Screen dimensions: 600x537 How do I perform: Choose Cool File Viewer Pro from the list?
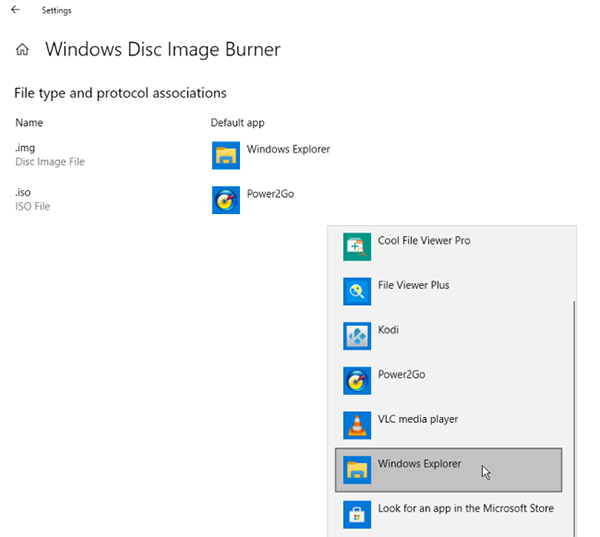tap(448, 247)
